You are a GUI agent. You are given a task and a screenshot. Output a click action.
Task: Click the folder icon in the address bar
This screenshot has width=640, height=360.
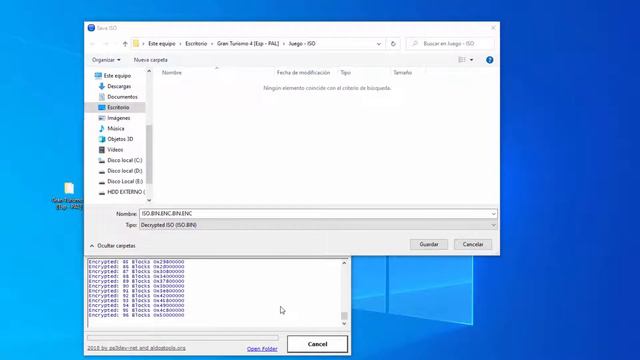pyautogui.click(x=136, y=44)
